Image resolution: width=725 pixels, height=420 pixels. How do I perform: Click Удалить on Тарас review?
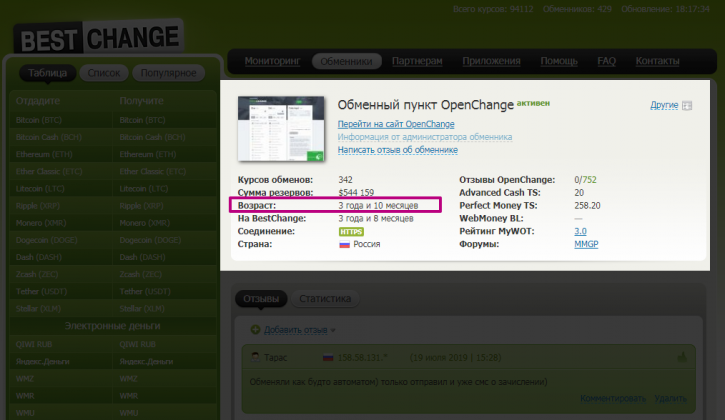point(670,399)
